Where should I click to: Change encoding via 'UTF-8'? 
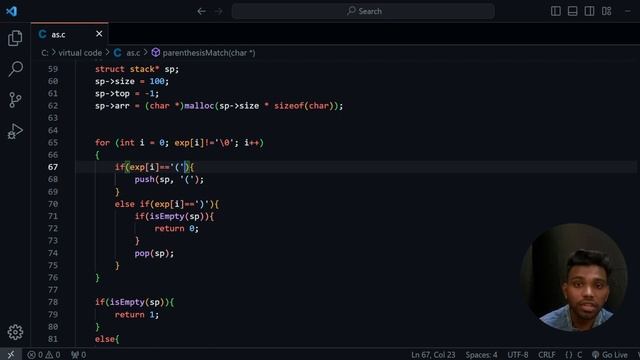click(518, 355)
